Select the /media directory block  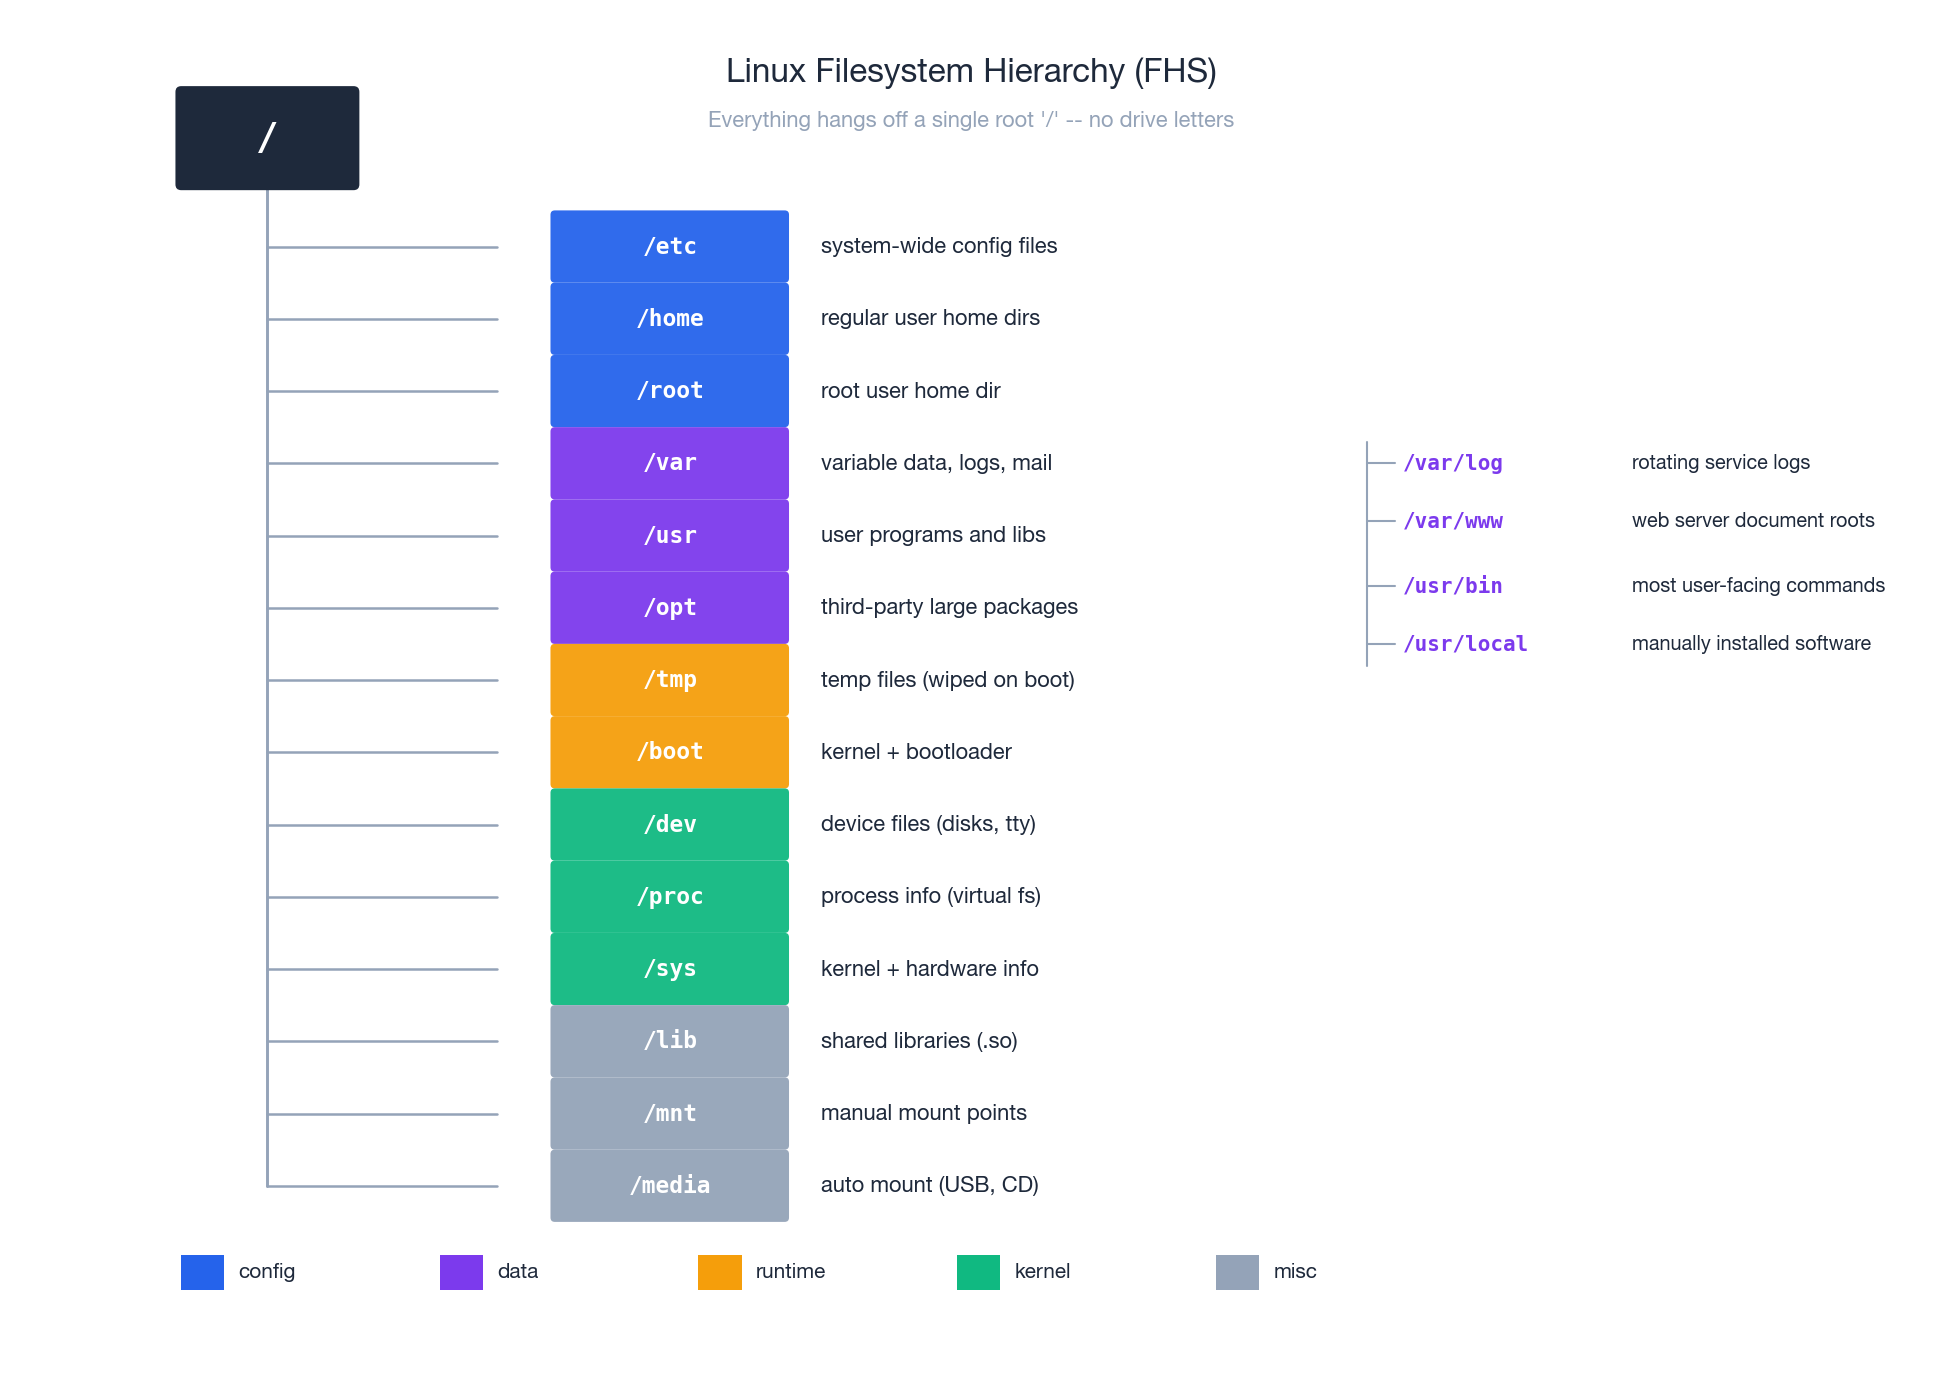[669, 1185]
